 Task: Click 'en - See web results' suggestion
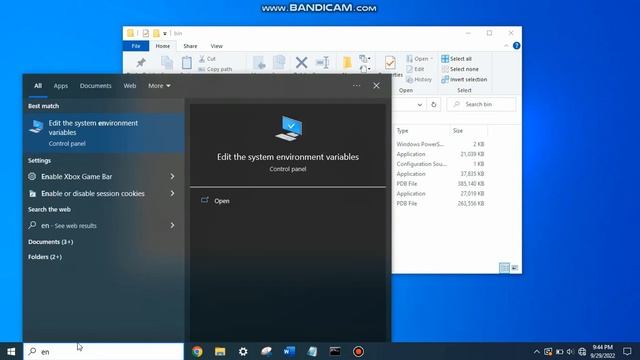[x=69, y=226]
